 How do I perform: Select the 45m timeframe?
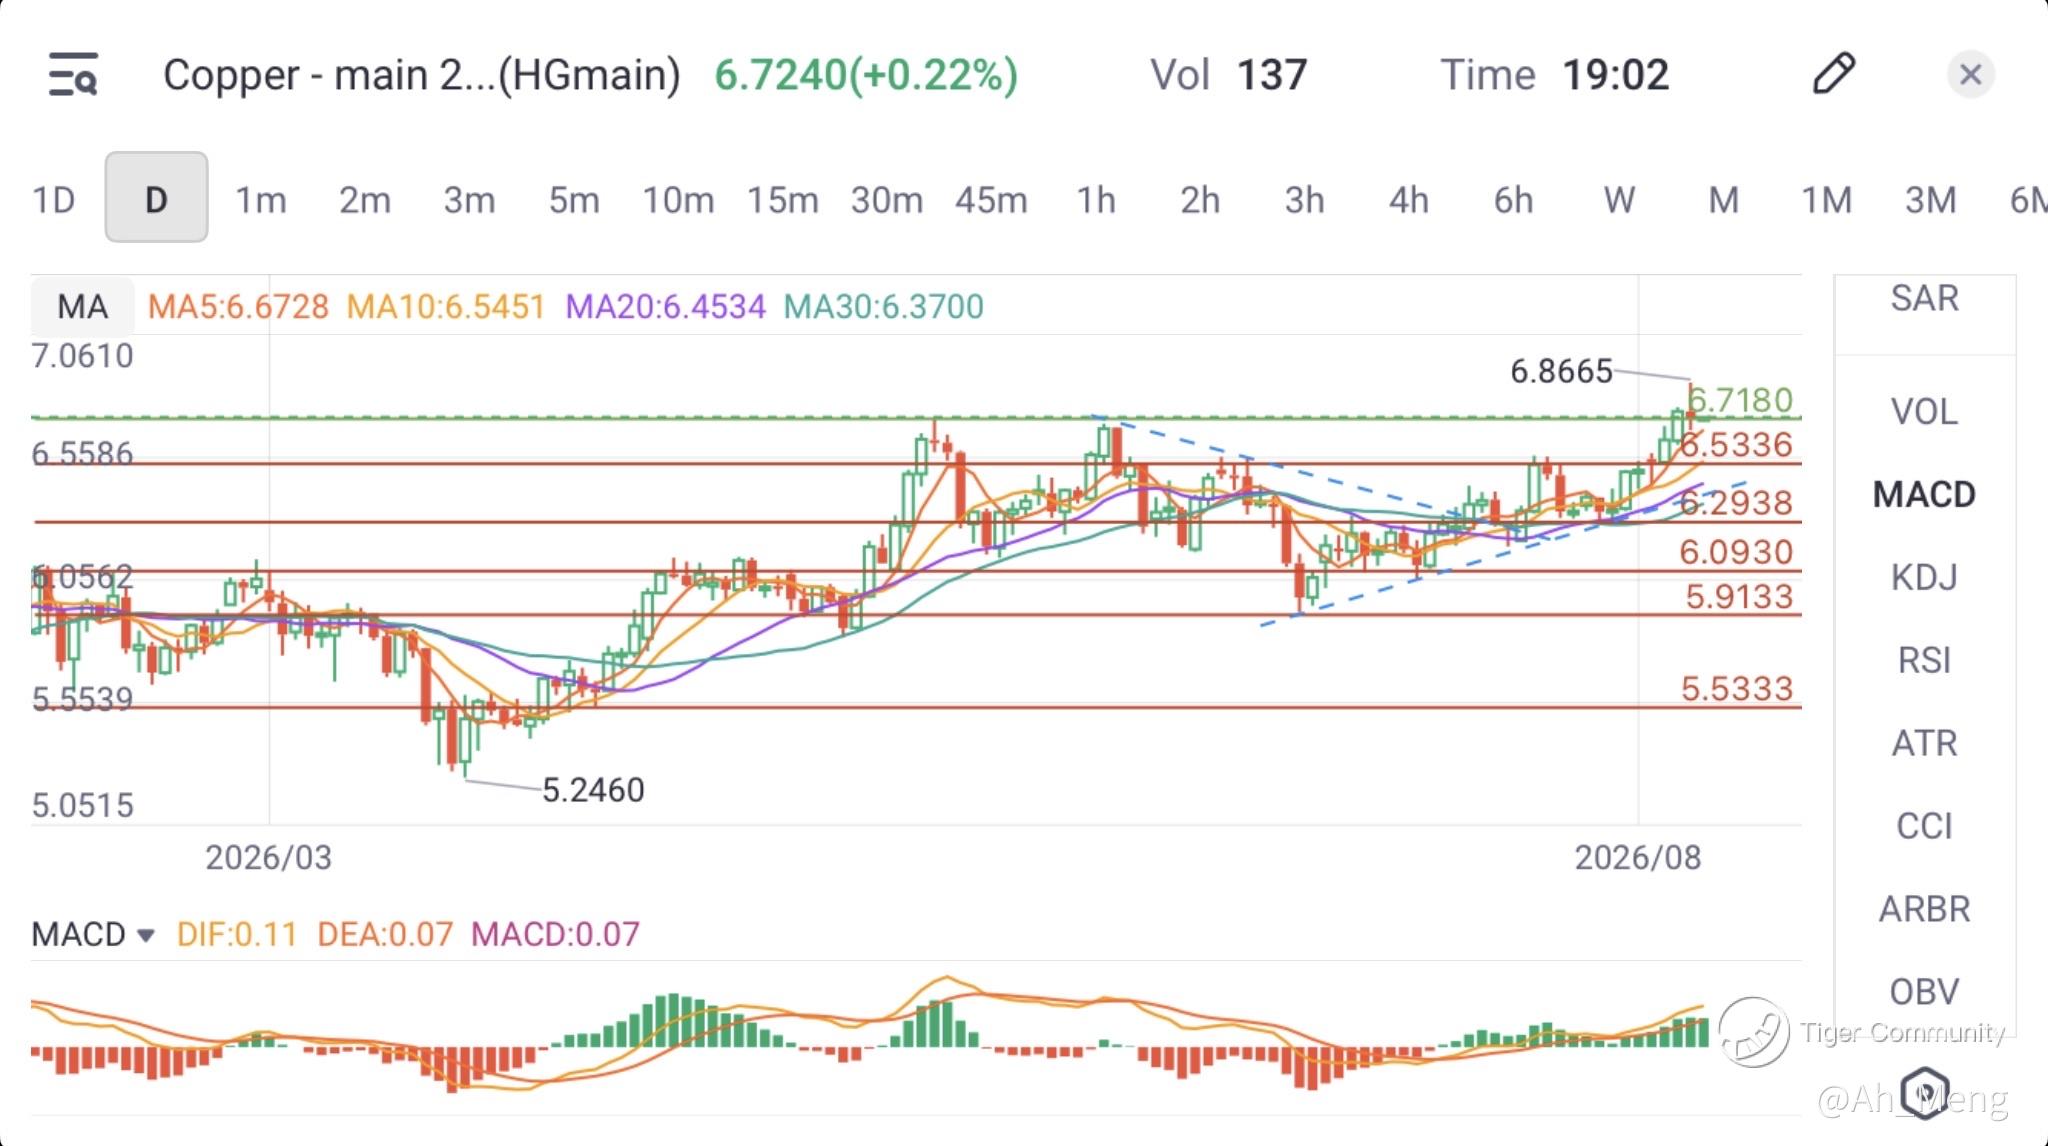(991, 200)
